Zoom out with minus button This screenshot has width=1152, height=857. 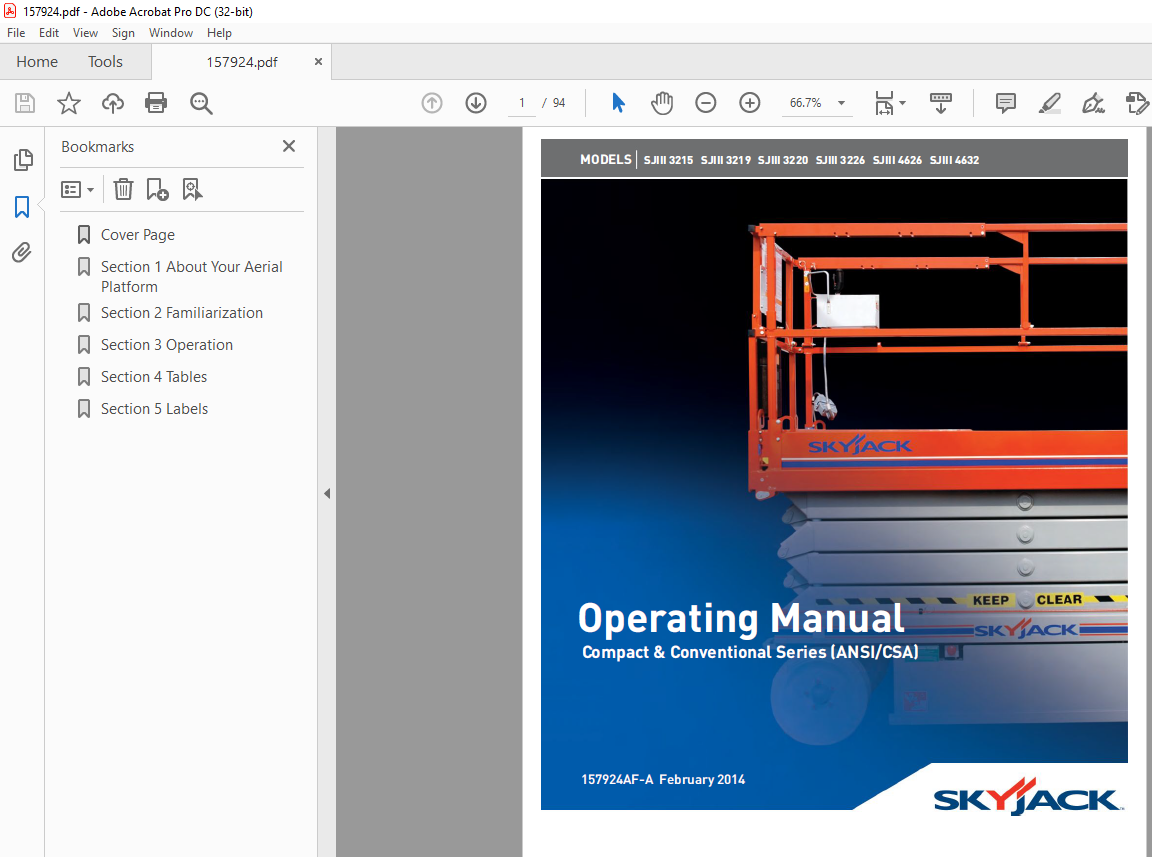(x=705, y=103)
